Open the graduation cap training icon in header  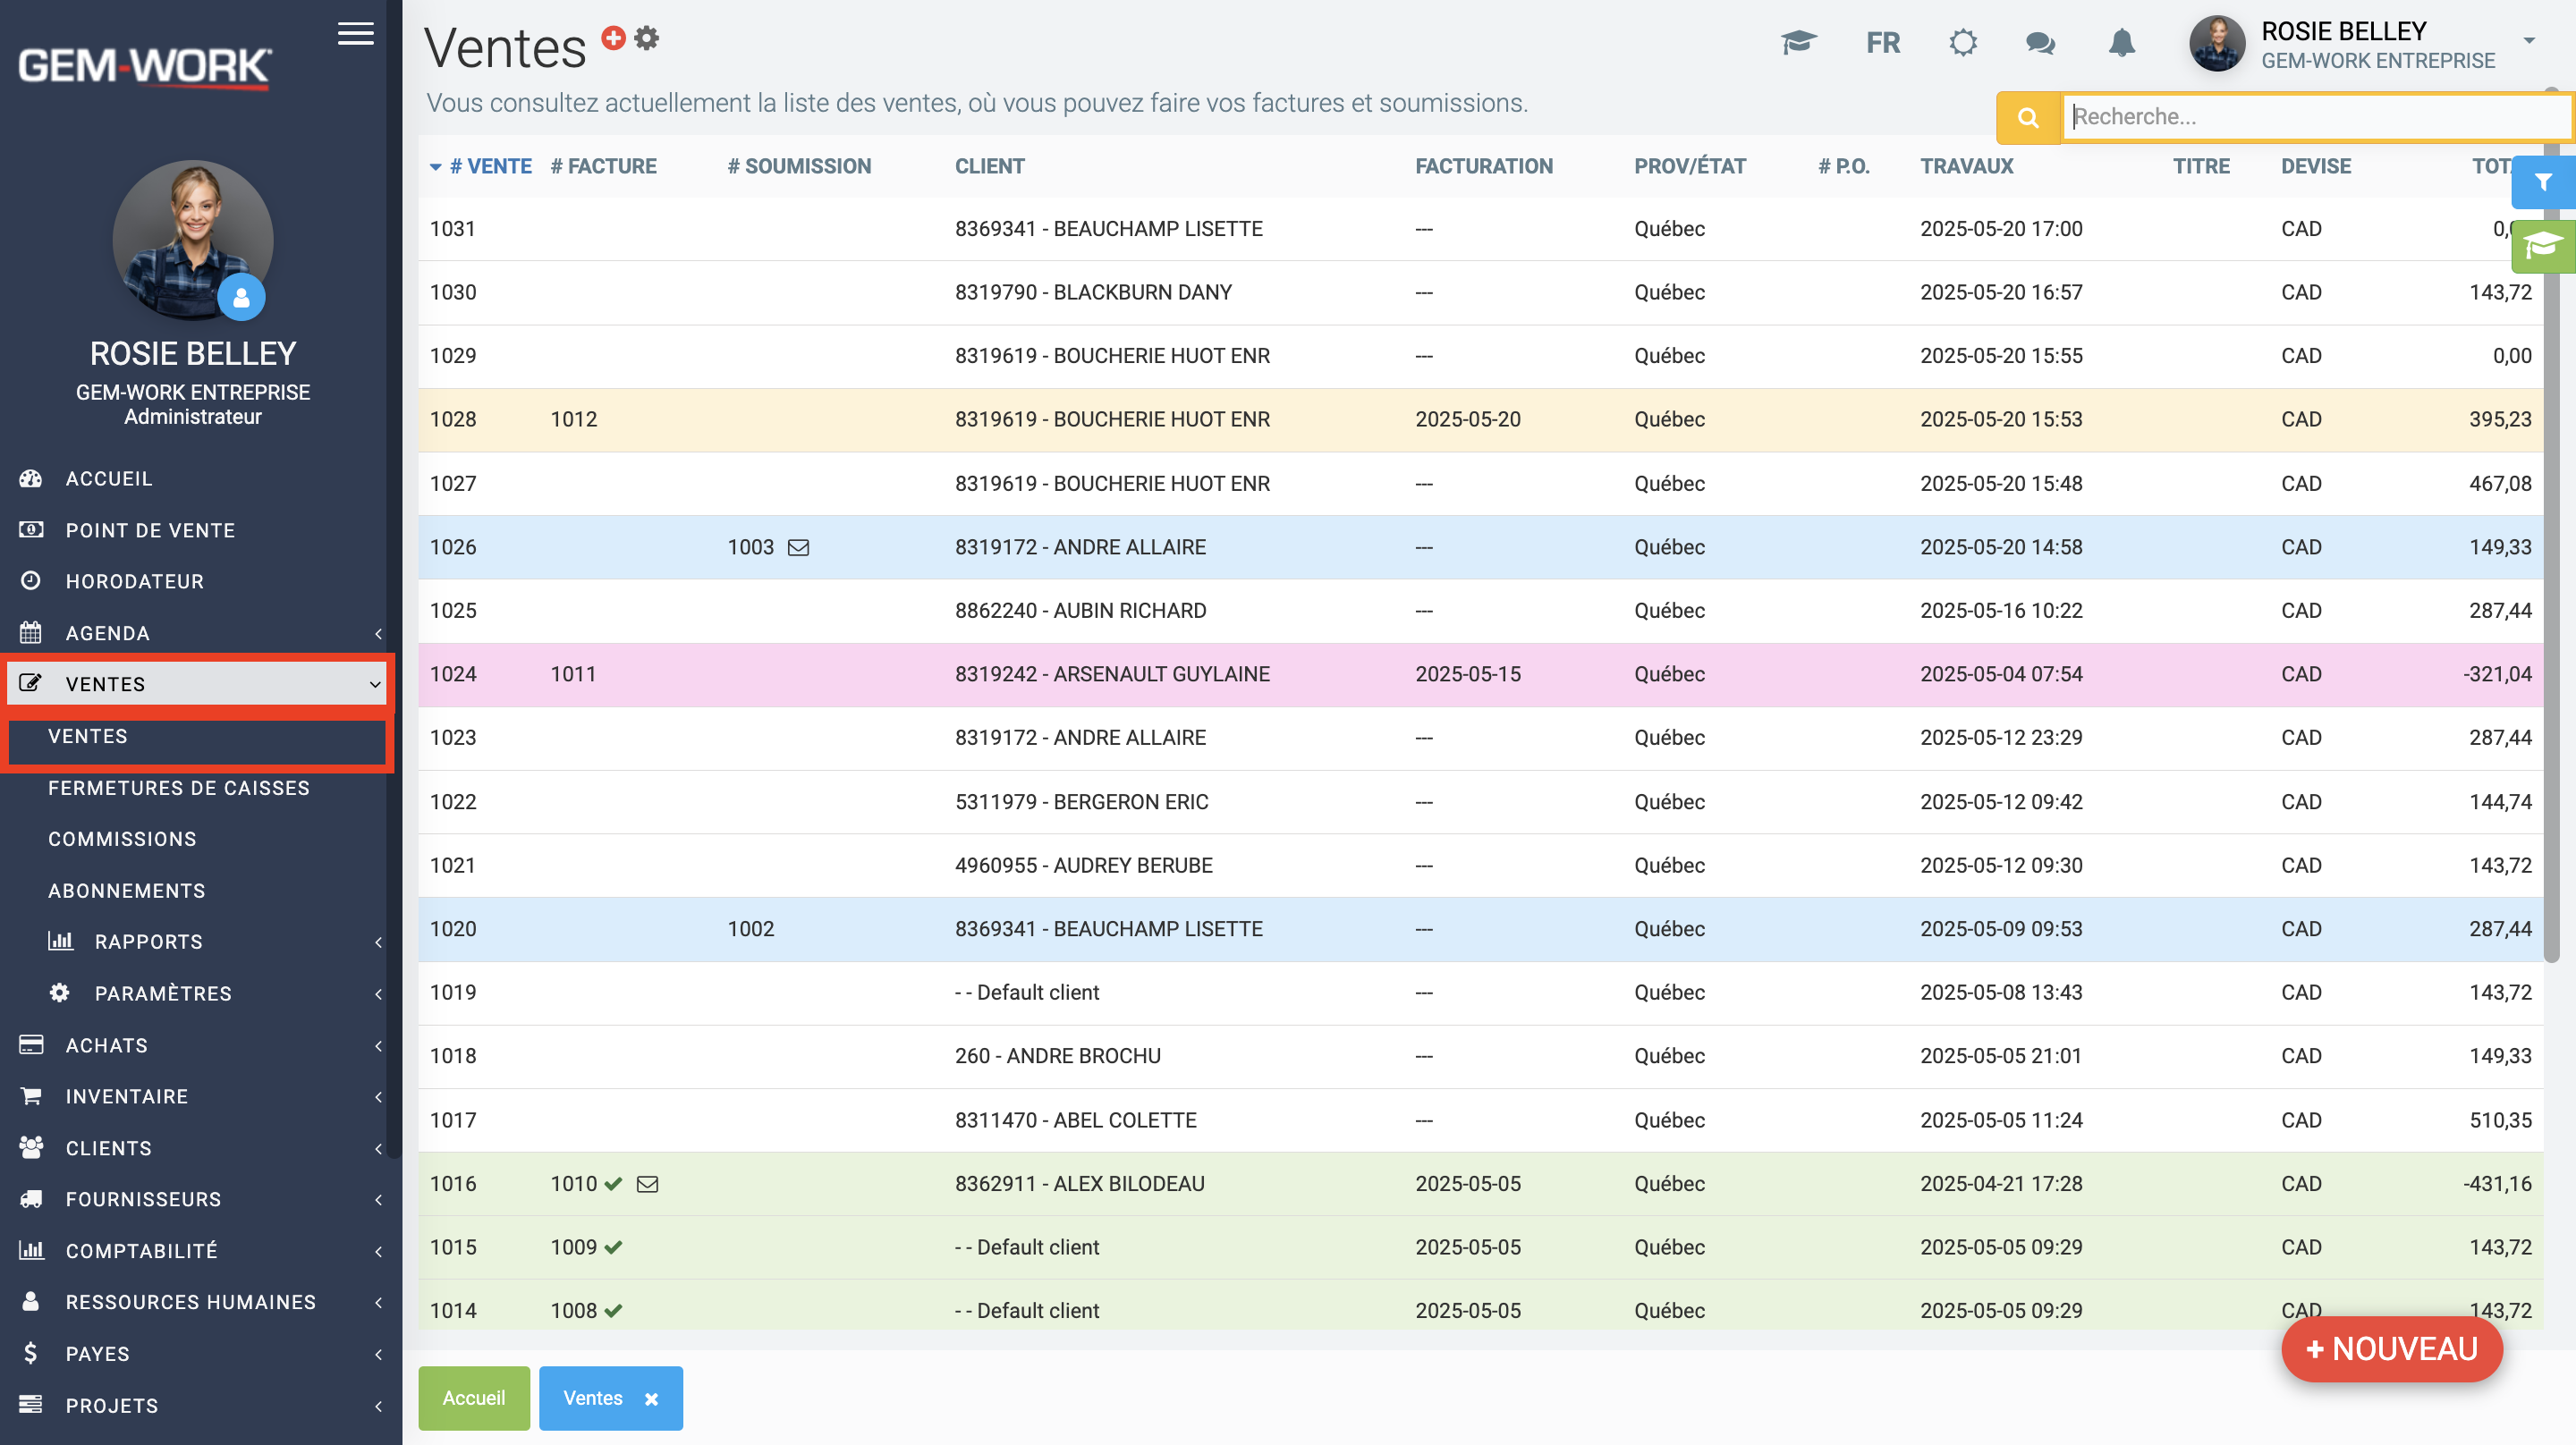[1797, 43]
